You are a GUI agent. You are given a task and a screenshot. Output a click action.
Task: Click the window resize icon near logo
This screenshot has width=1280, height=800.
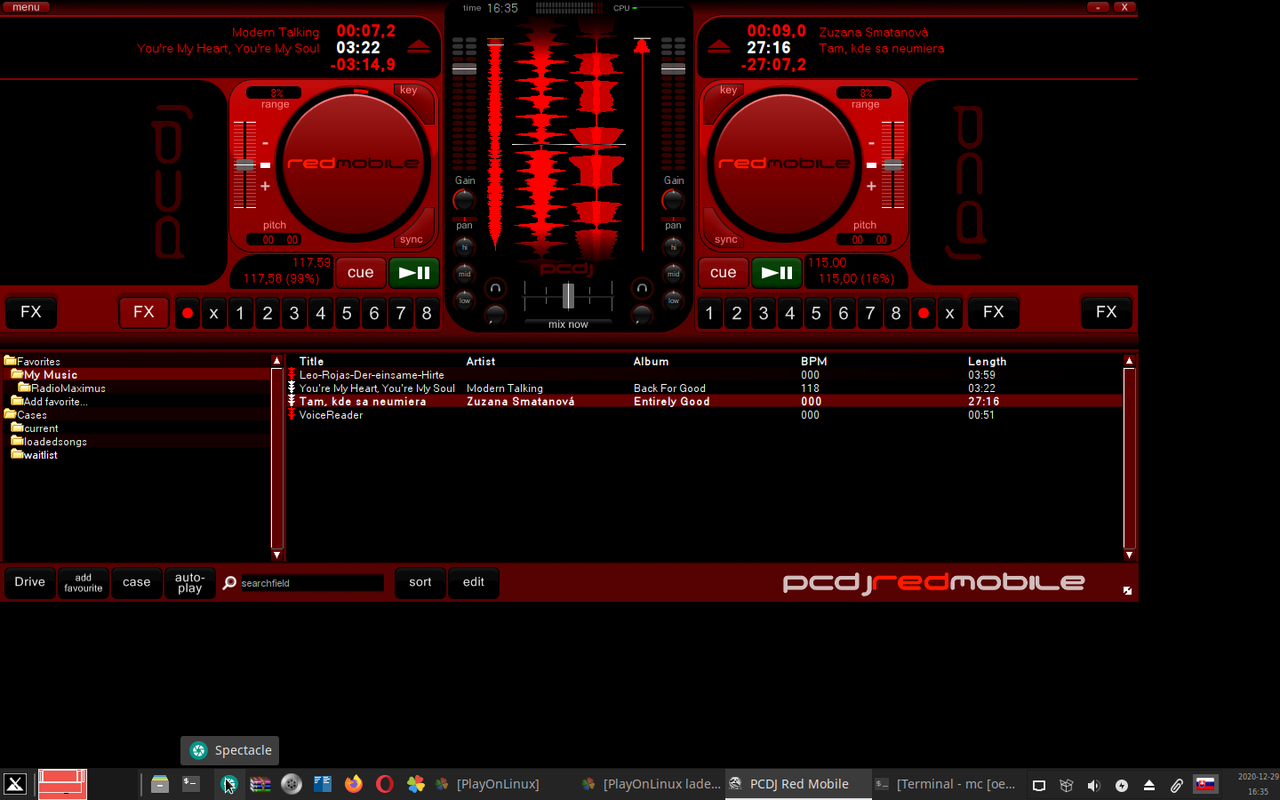1127,591
